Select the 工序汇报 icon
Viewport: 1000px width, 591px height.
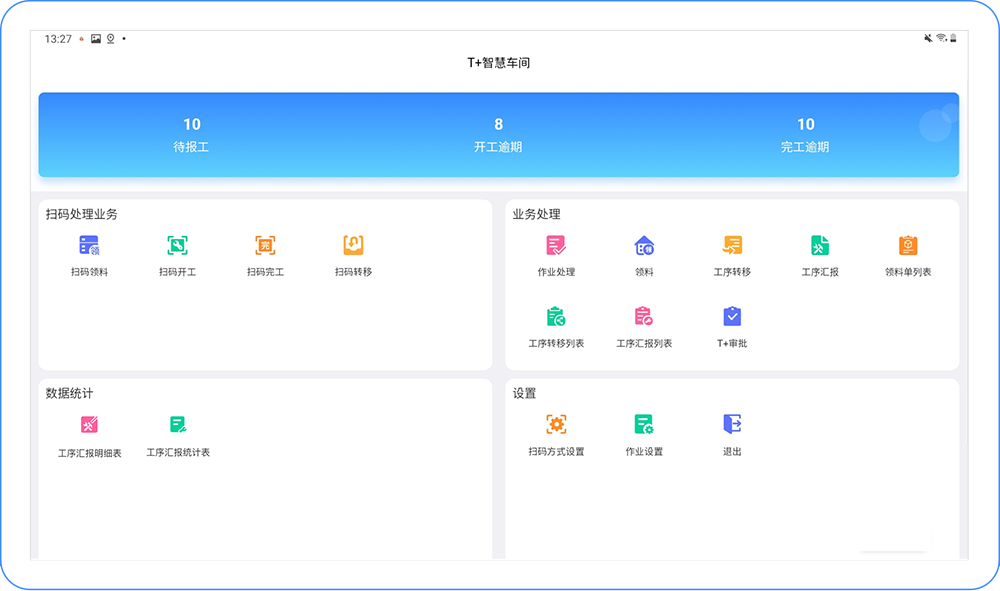(x=820, y=246)
